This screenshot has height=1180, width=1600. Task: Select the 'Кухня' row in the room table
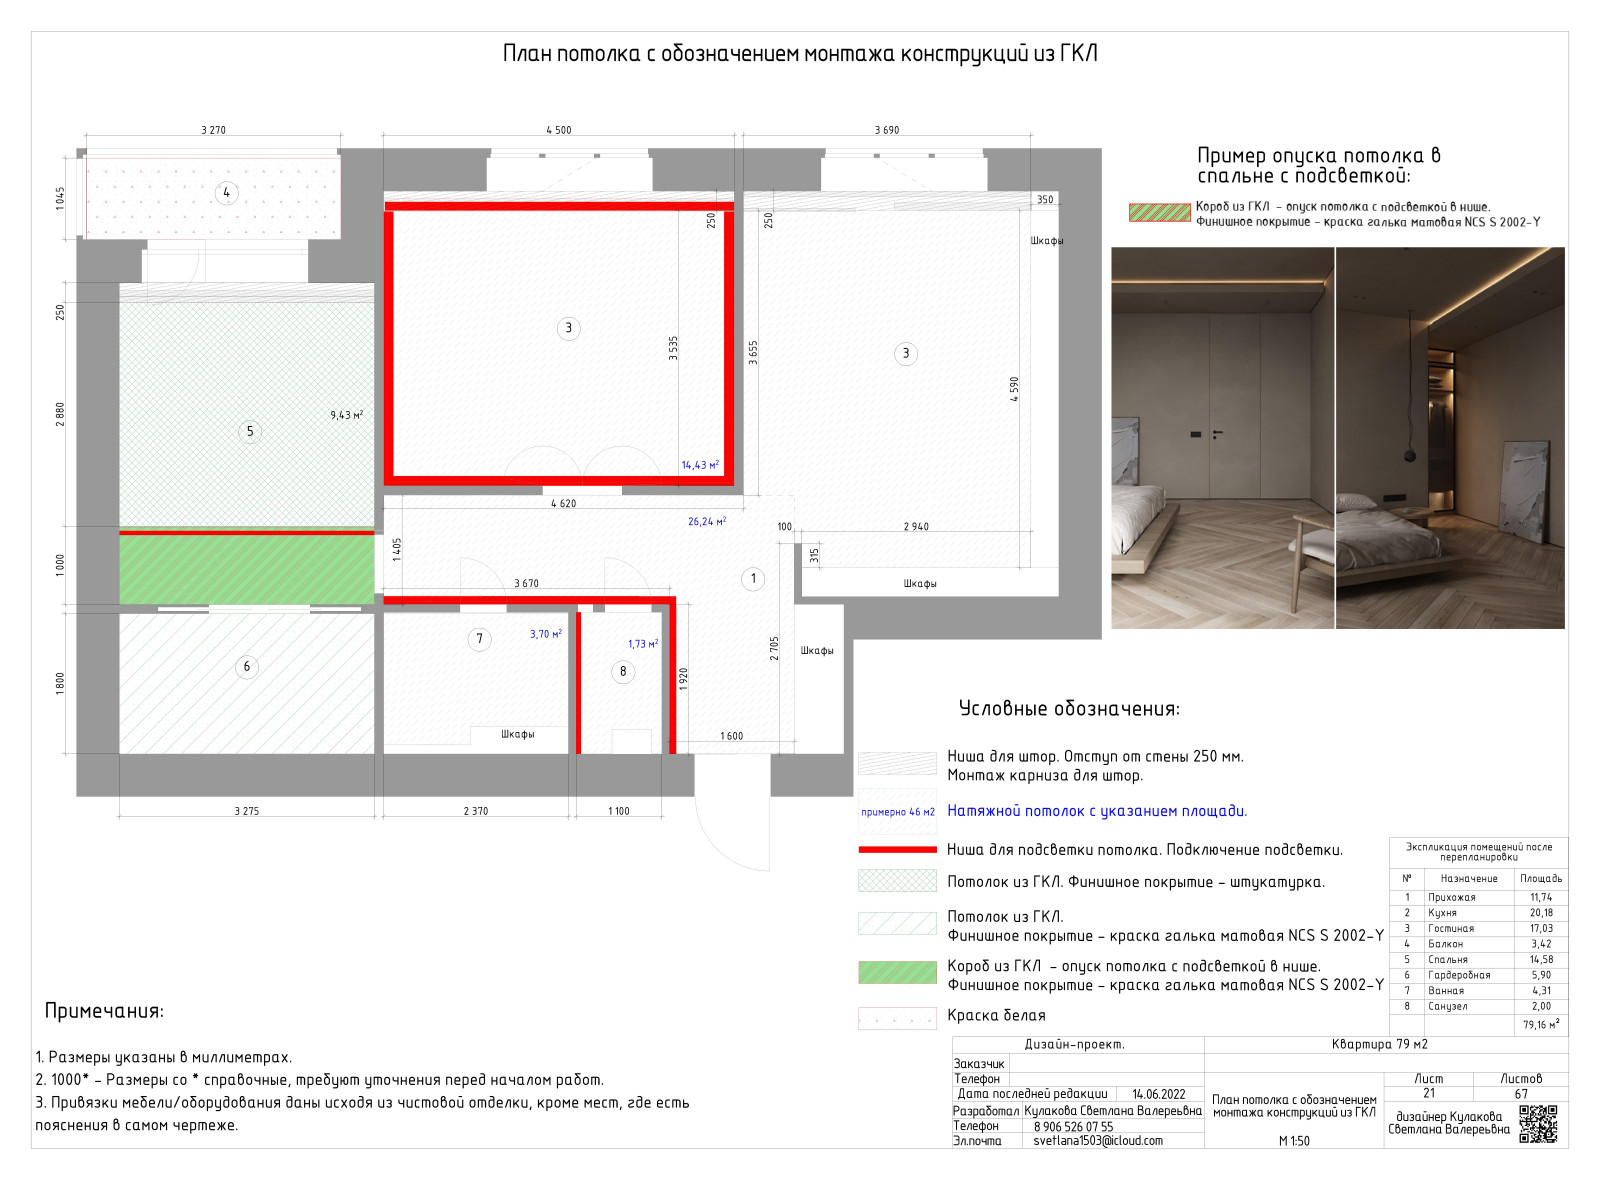click(1478, 913)
